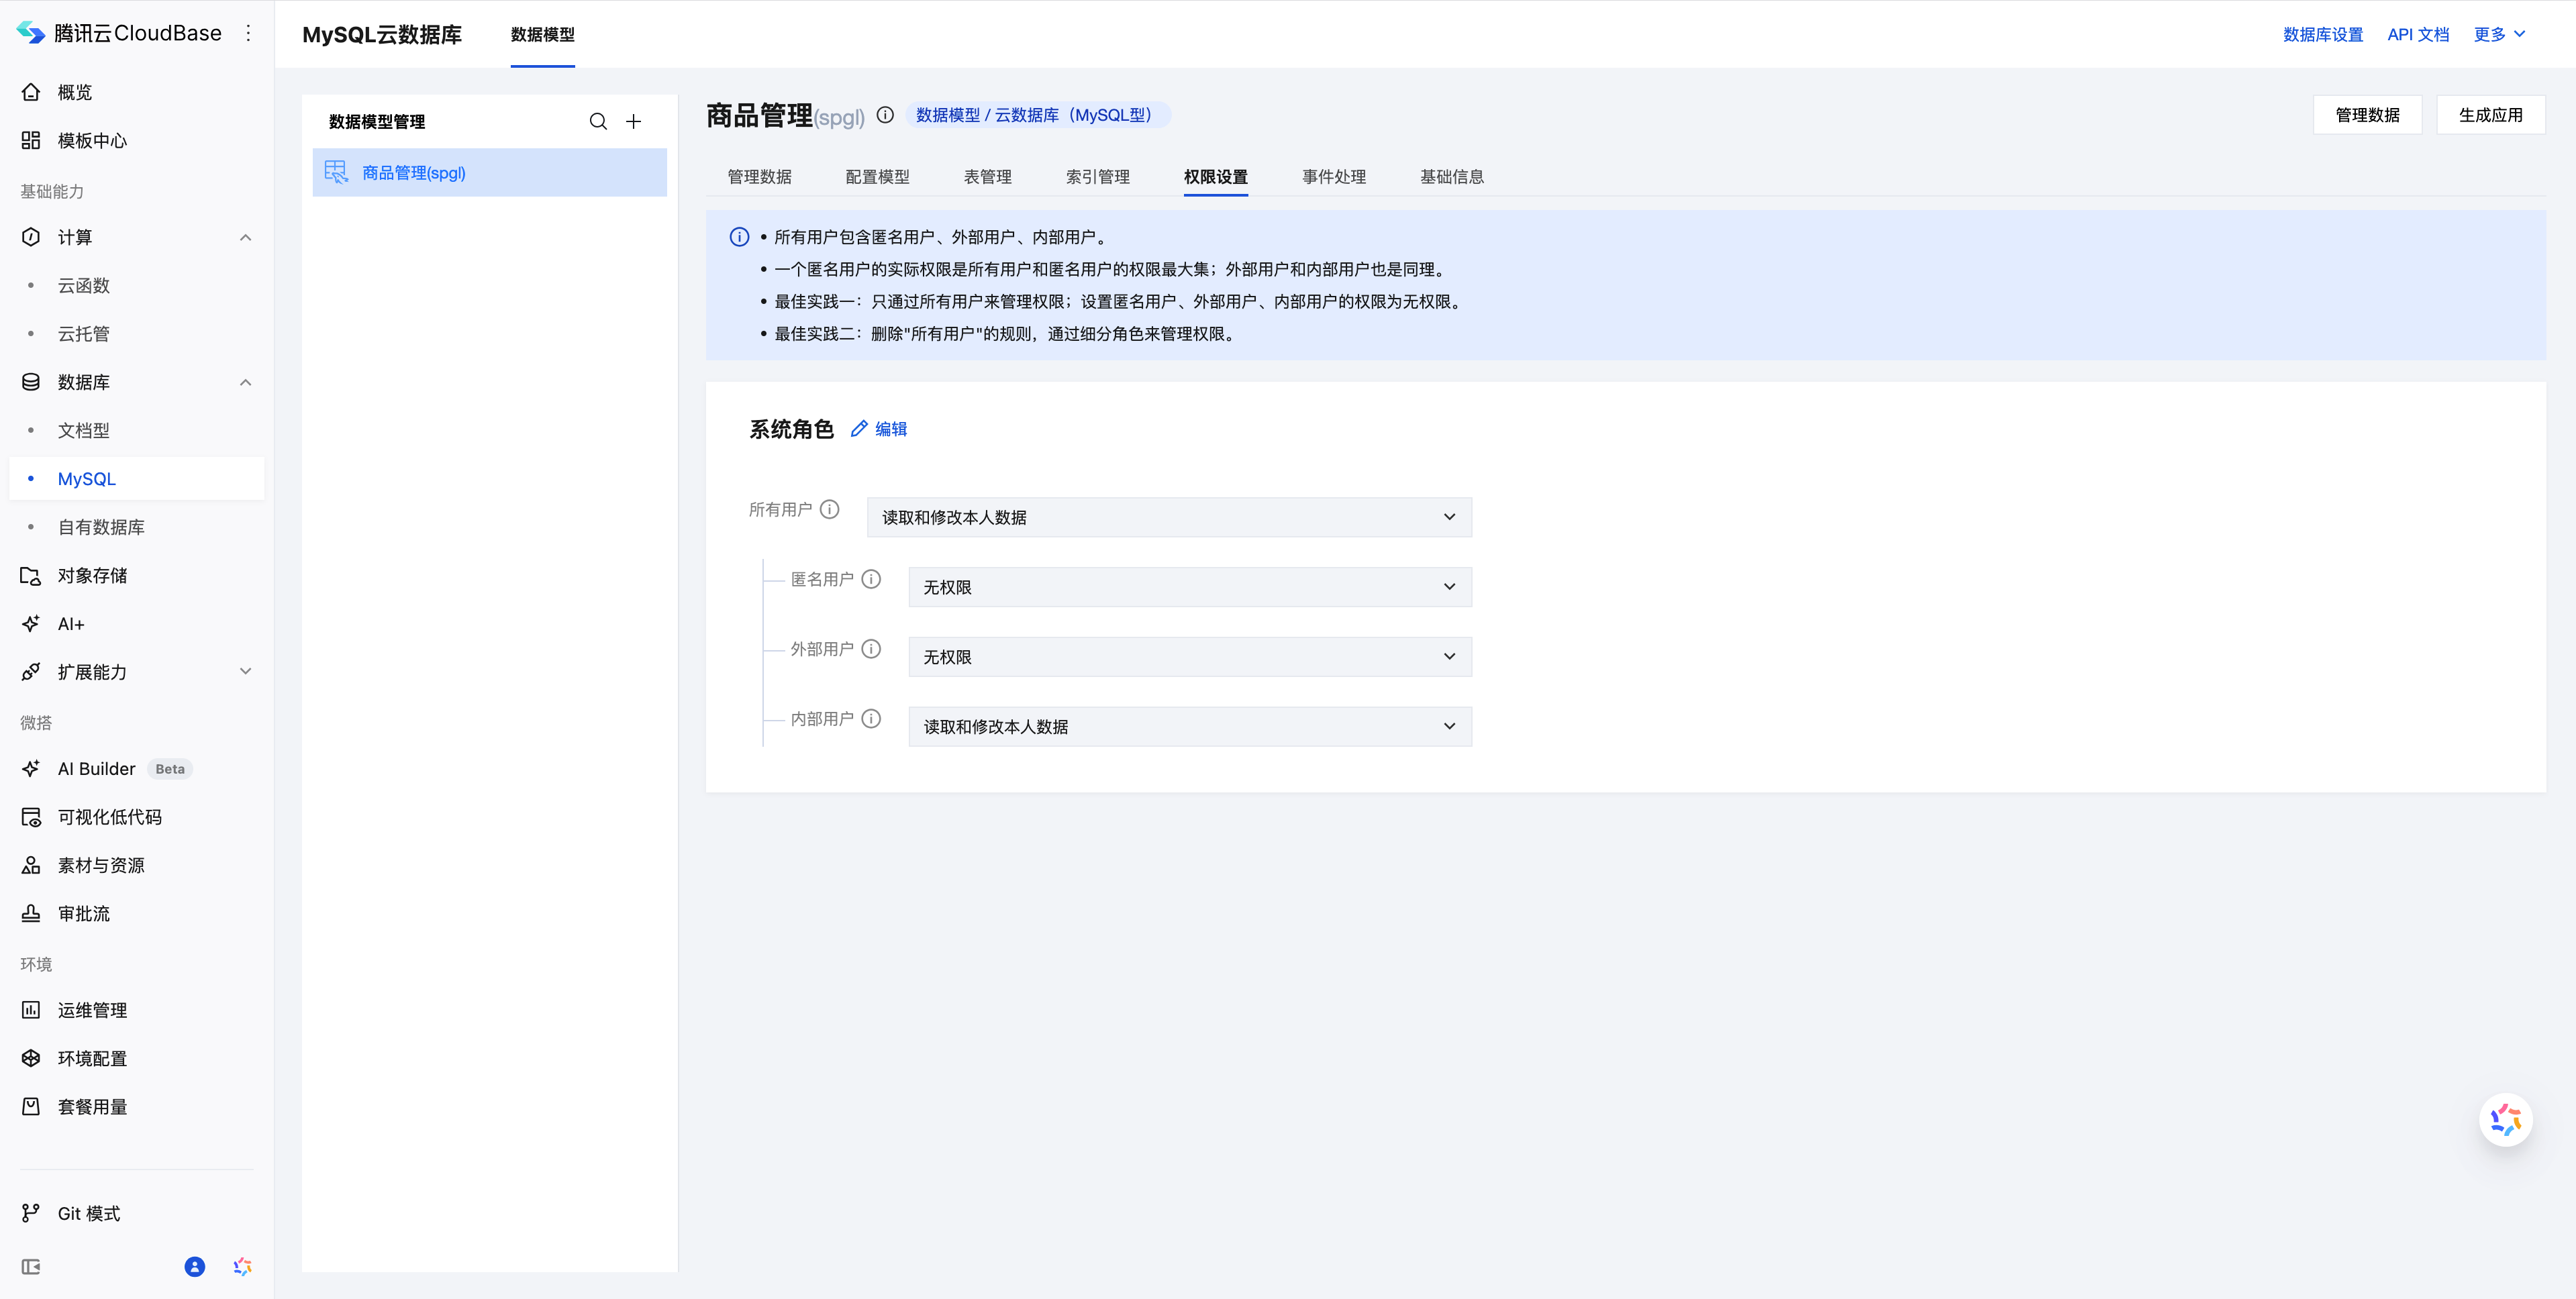The image size is (2576, 1299).
Task: Open the 外部用户 permission dropdown
Action: (x=1190, y=657)
